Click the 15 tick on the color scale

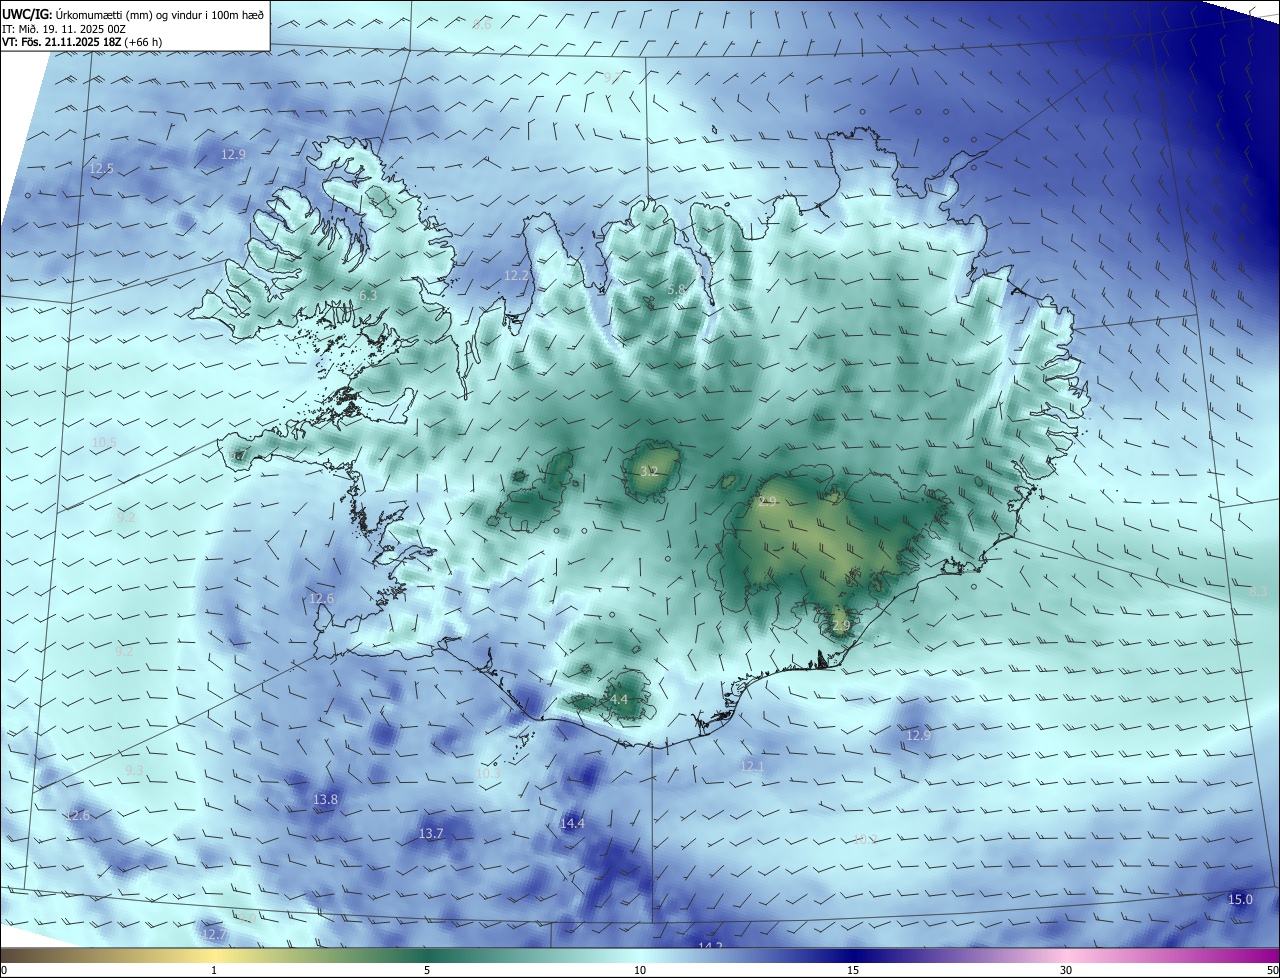click(x=853, y=970)
